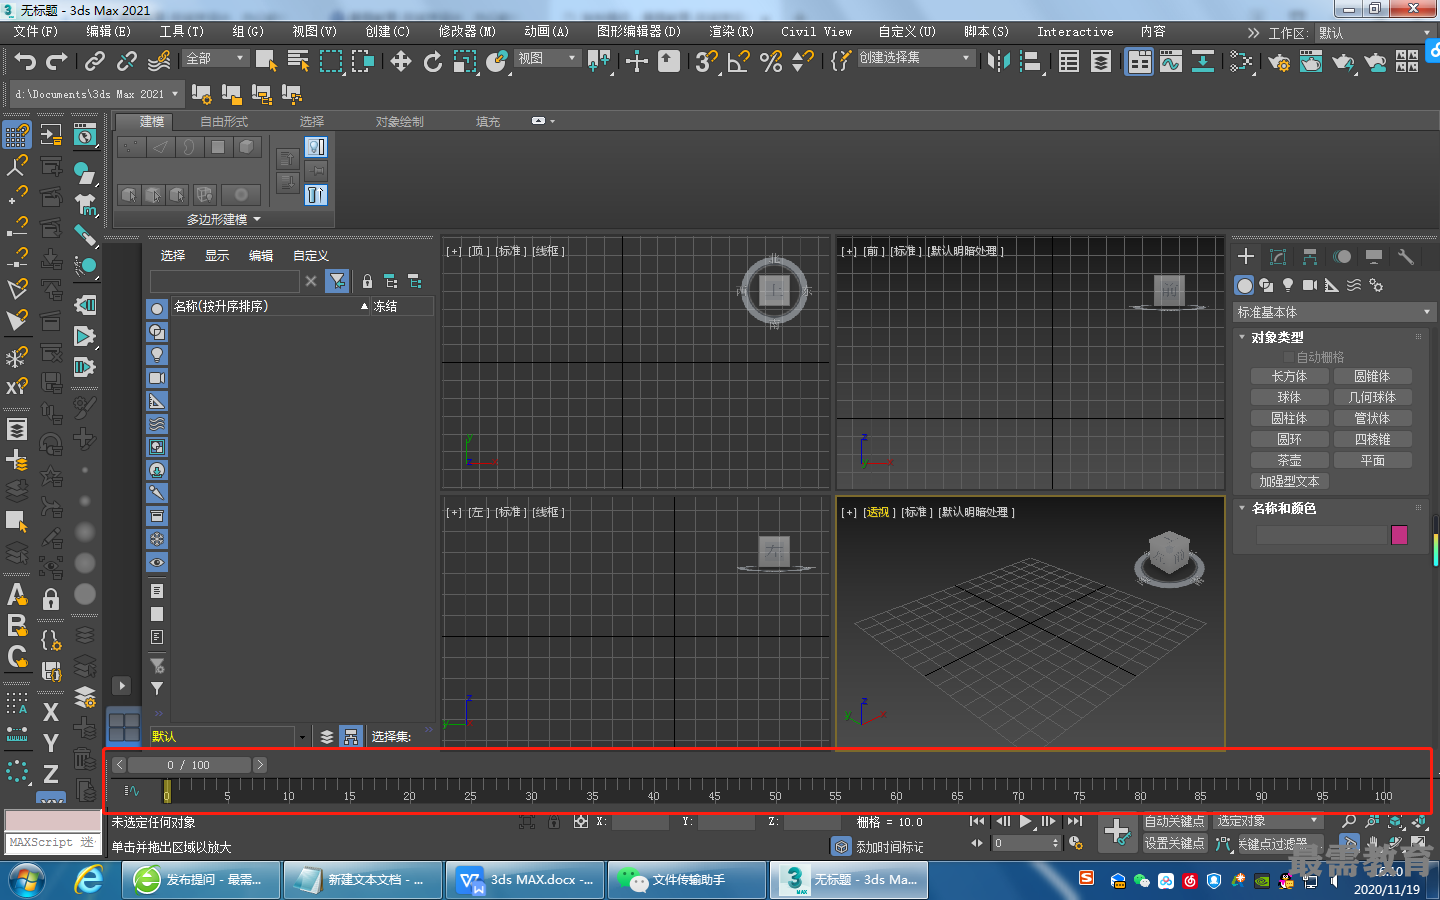Image resolution: width=1440 pixels, height=900 pixels.
Task: Switch to the 自由形式 ribbon tab
Action: click(x=224, y=122)
